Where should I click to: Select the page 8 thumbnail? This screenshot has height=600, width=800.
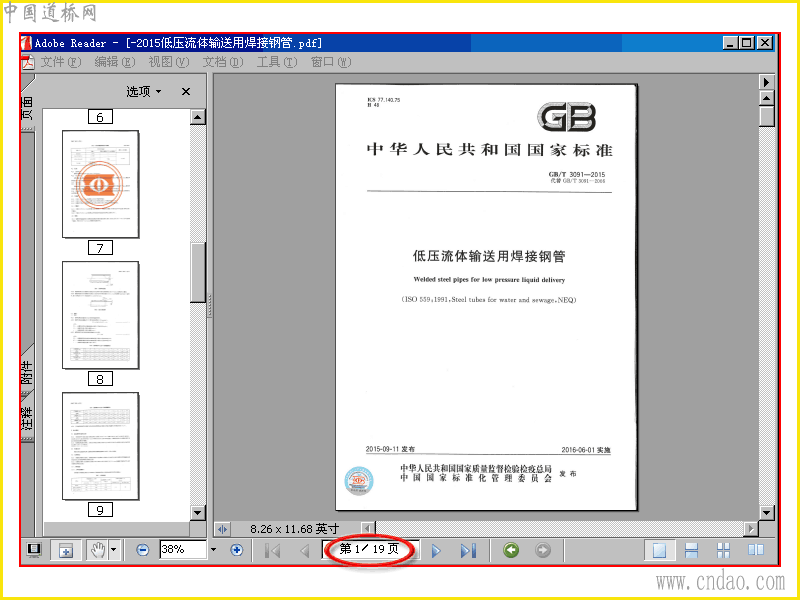click(x=101, y=315)
